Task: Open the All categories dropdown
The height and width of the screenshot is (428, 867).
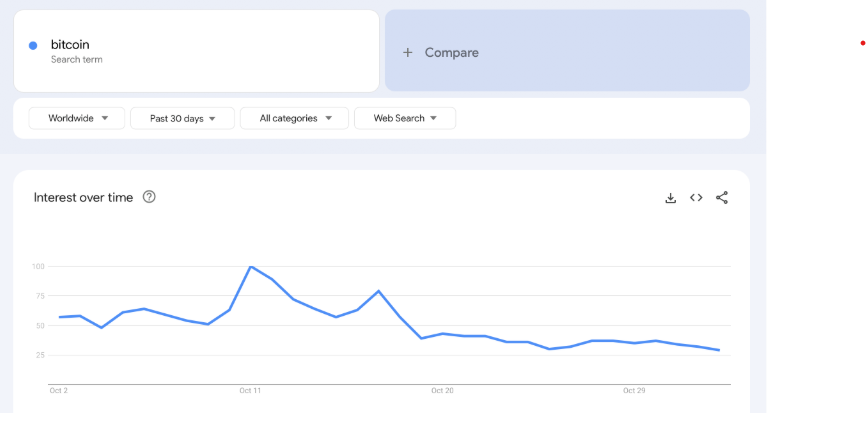Action: tap(294, 118)
